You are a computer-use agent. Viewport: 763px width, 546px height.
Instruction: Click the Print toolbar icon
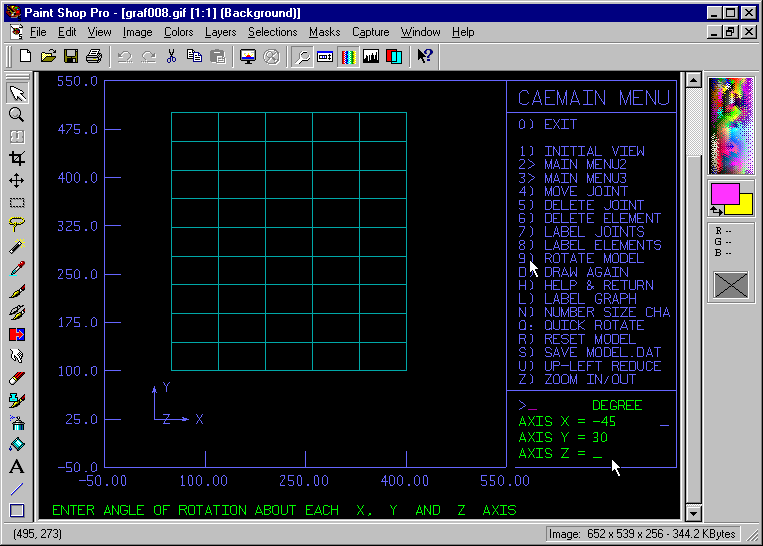93,56
